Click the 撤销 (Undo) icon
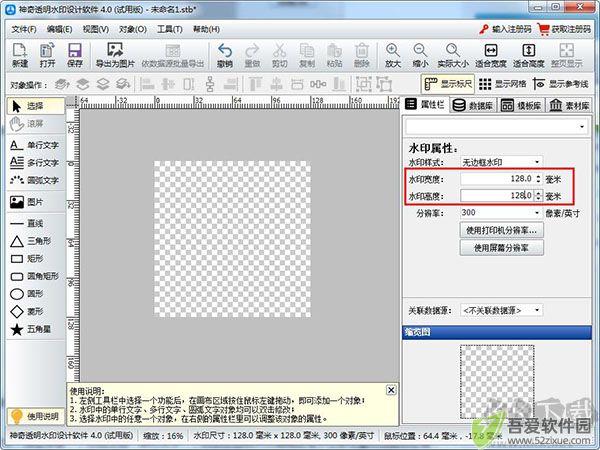 point(225,55)
